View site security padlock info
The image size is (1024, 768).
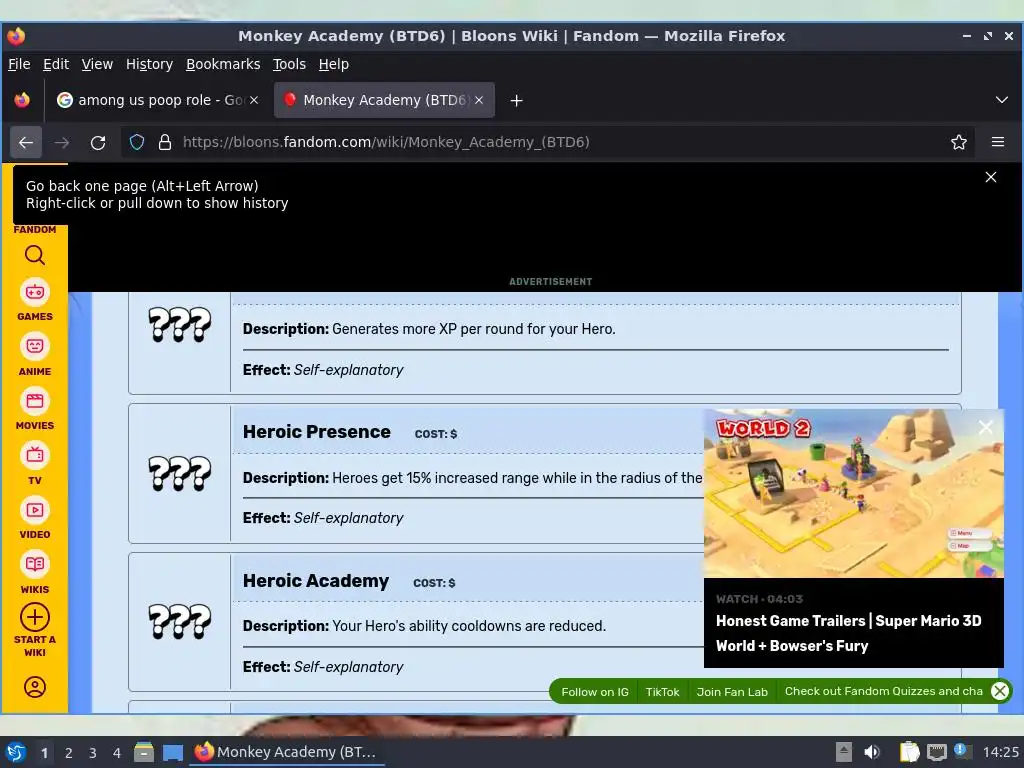tap(165, 142)
